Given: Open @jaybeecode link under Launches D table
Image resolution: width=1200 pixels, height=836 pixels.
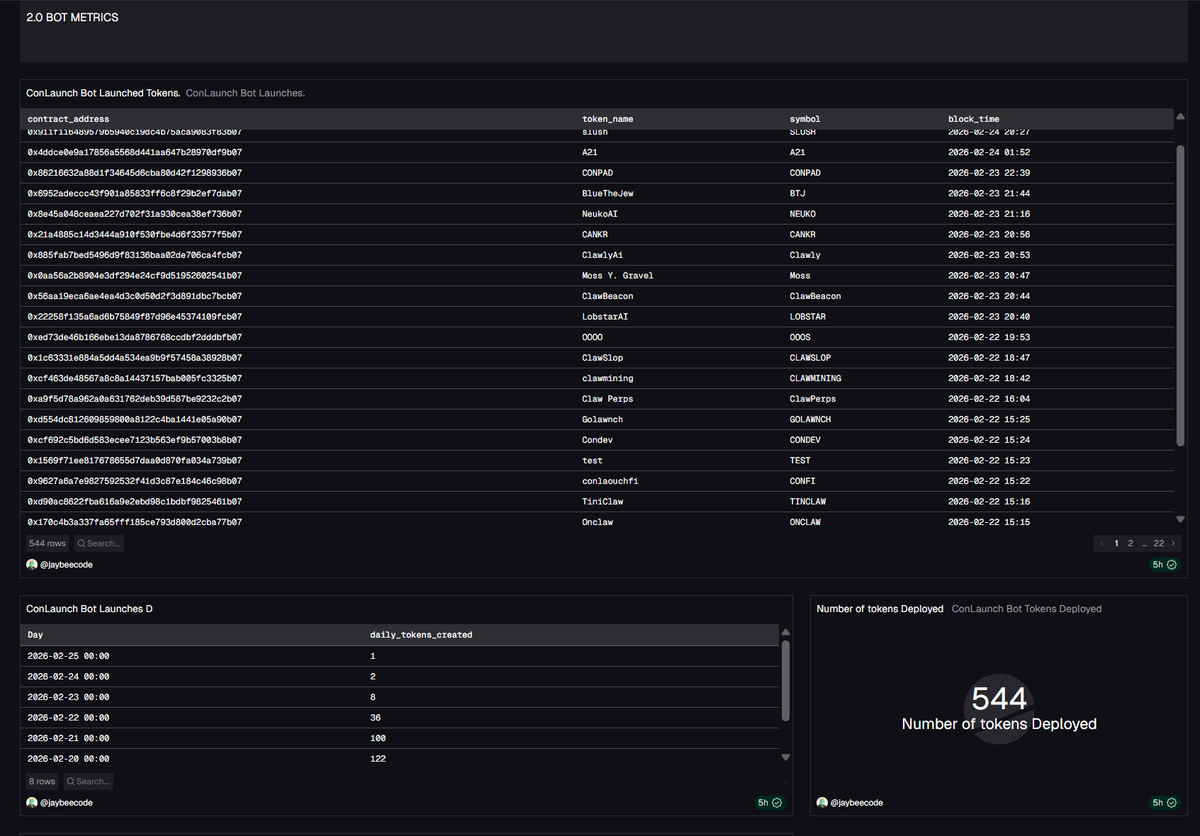Looking at the screenshot, I should click(x=67, y=803).
